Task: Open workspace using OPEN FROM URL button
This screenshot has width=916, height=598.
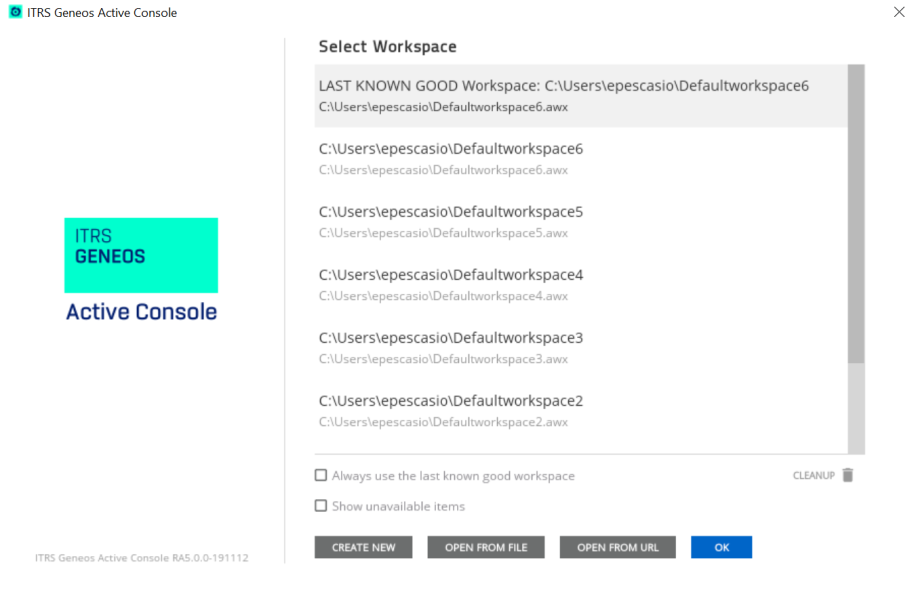Action: pyautogui.click(x=618, y=547)
